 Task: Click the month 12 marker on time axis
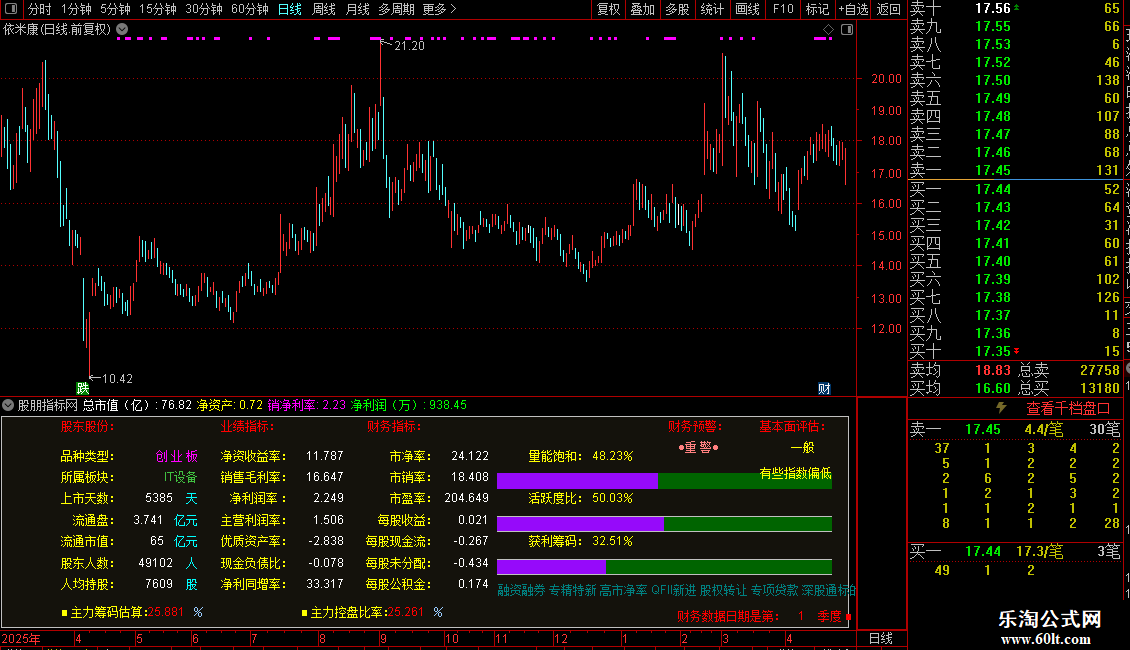pyautogui.click(x=561, y=638)
